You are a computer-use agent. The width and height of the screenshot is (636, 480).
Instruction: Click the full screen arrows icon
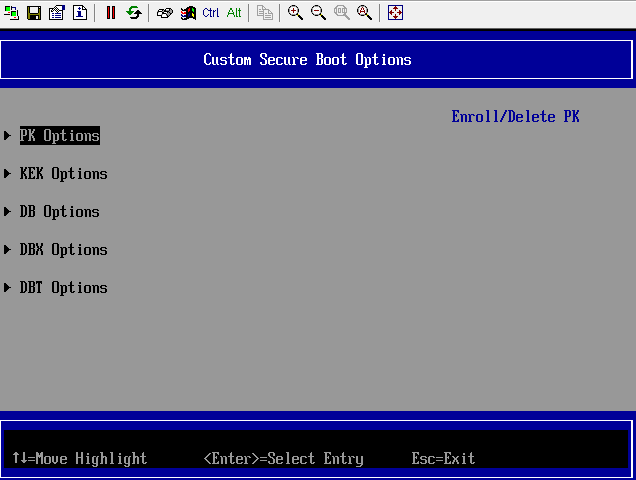coord(395,12)
